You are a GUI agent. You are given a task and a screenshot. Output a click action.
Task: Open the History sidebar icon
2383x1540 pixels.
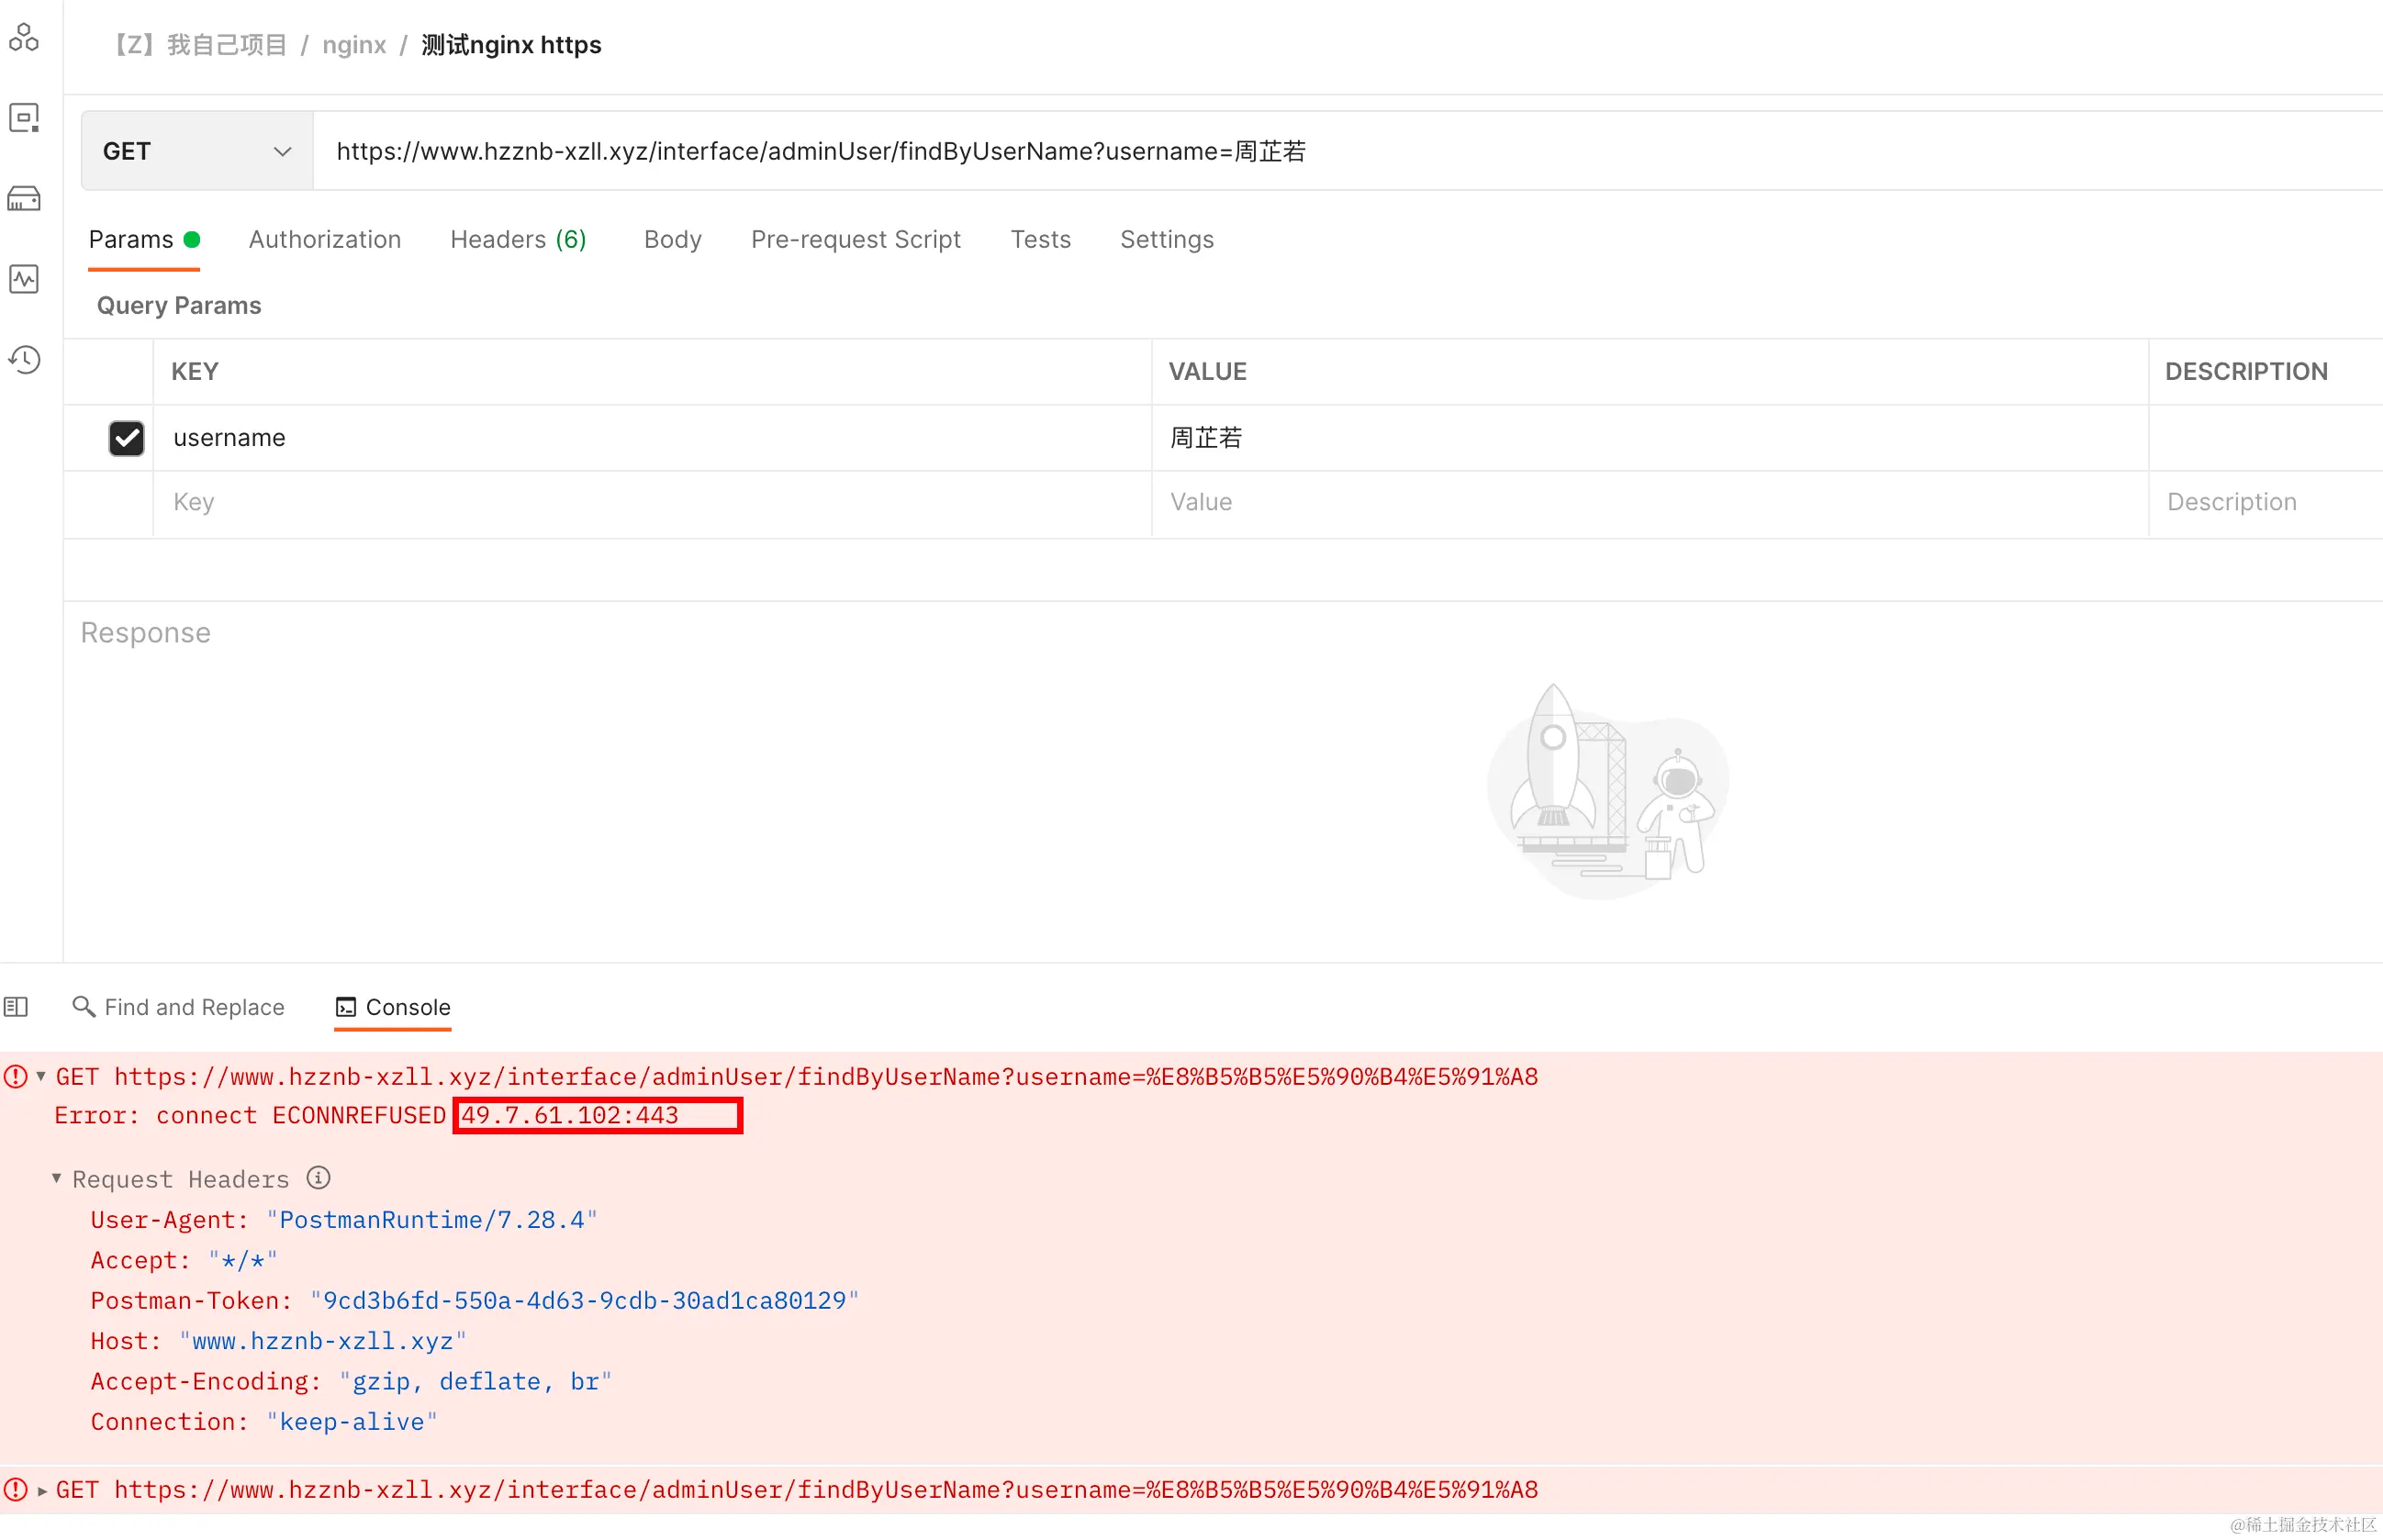(24, 359)
